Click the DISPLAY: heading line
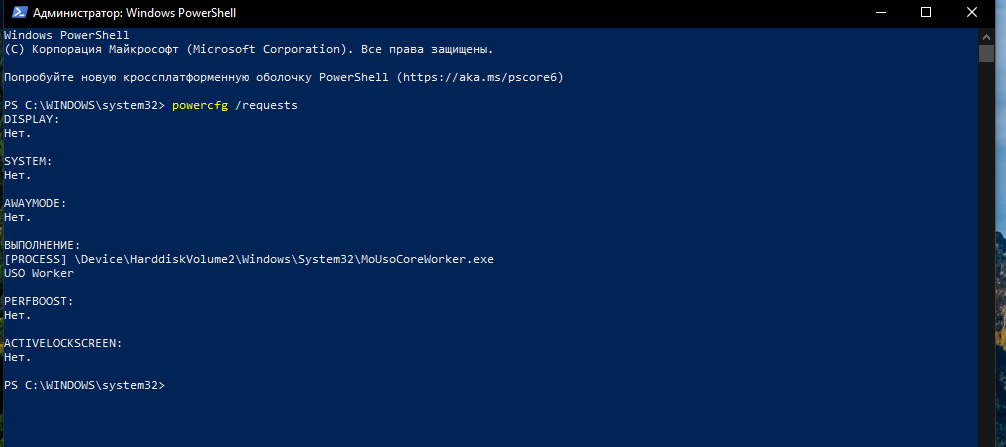The height and width of the screenshot is (447, 1006). tap(31, 119)
